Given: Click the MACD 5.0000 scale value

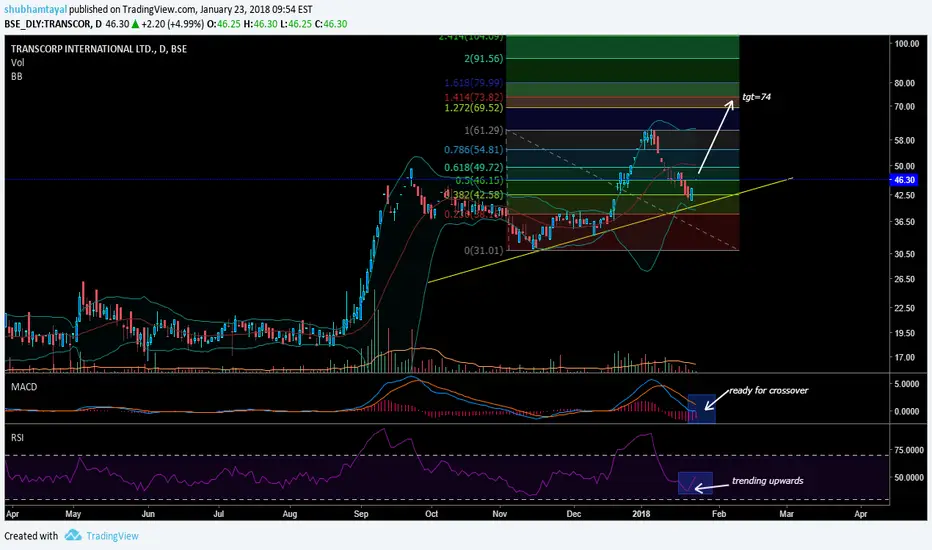Looking at the screenshot, I should pyautogui.click(x=906, y=384).
